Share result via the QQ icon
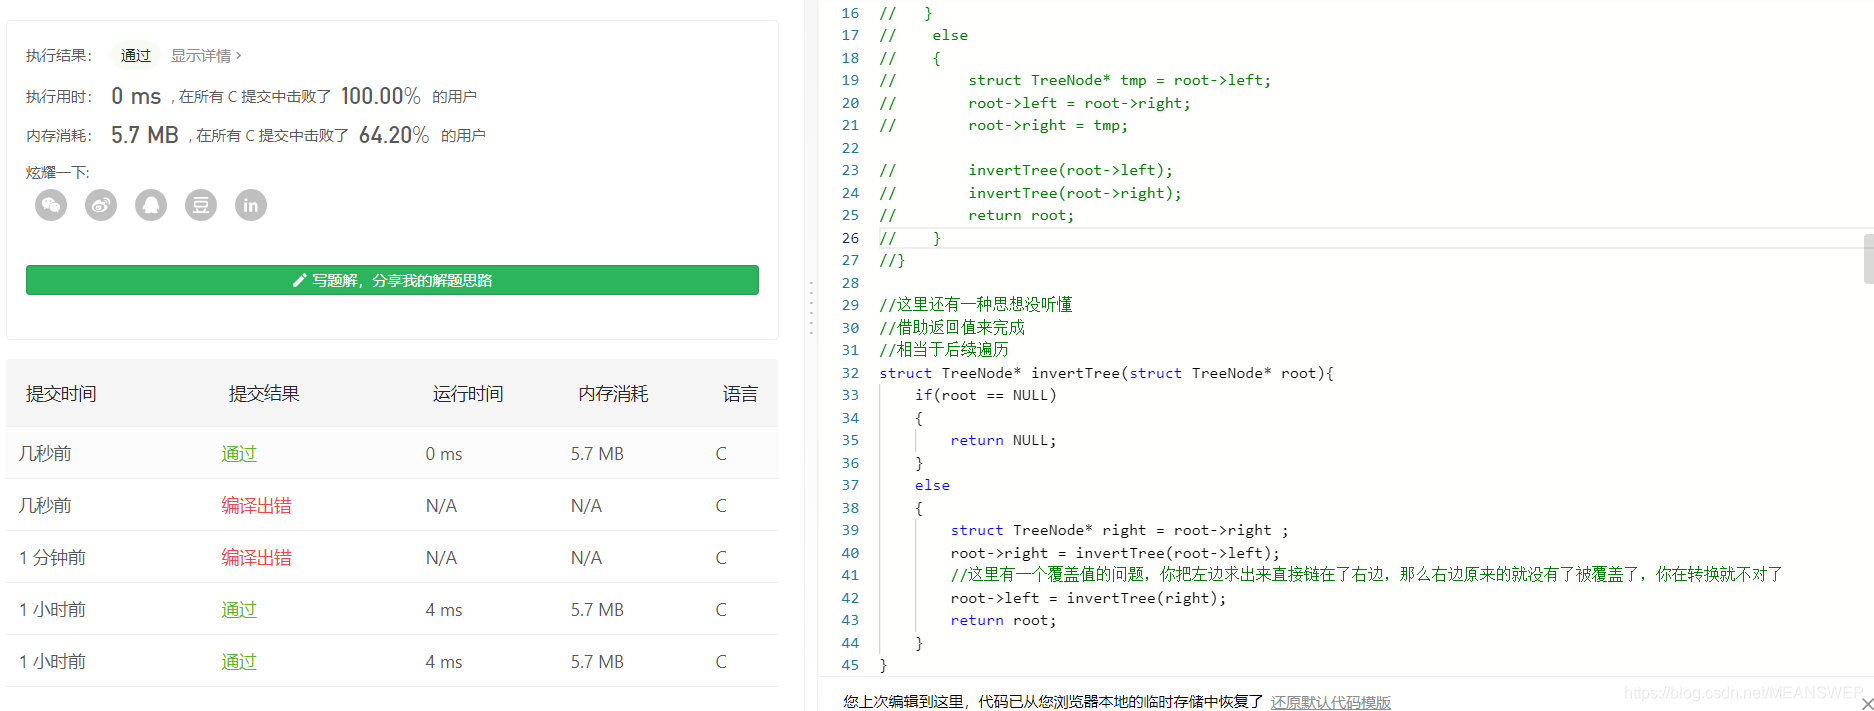 151,205
